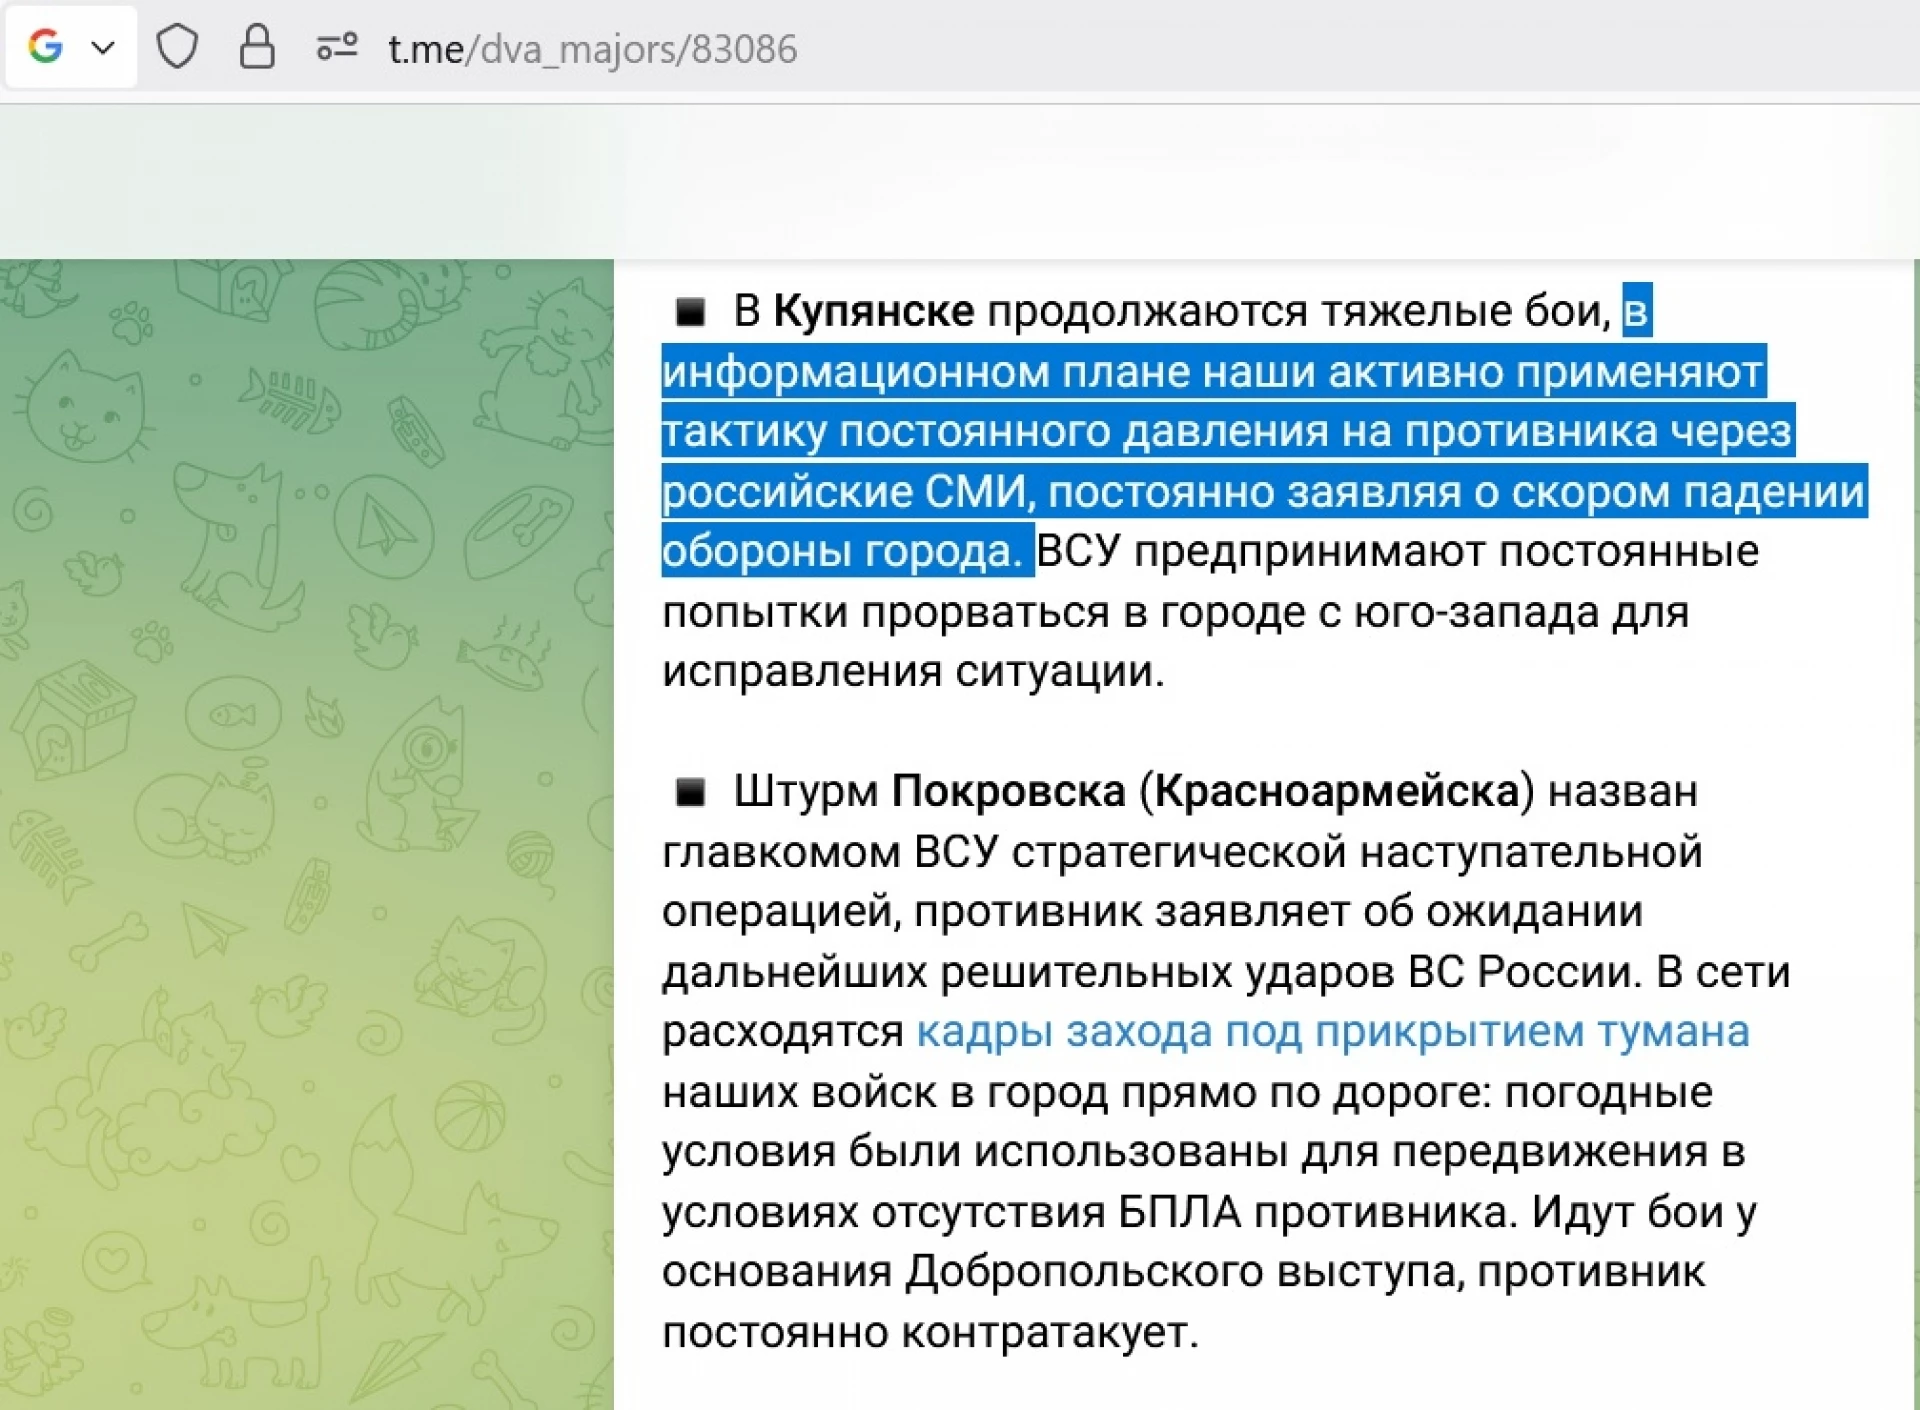Click the padlock site security icon

point(257,47)
